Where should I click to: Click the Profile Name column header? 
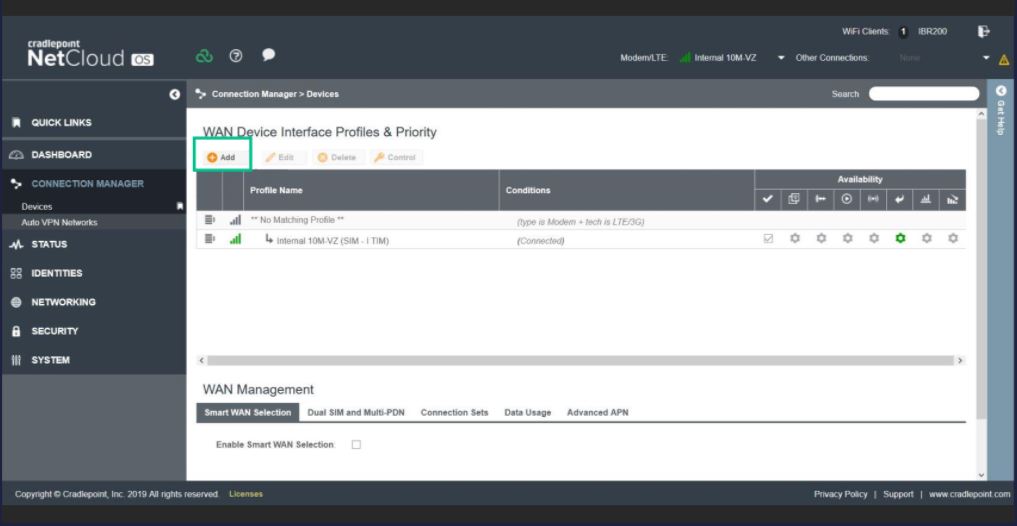coord(371,190)
